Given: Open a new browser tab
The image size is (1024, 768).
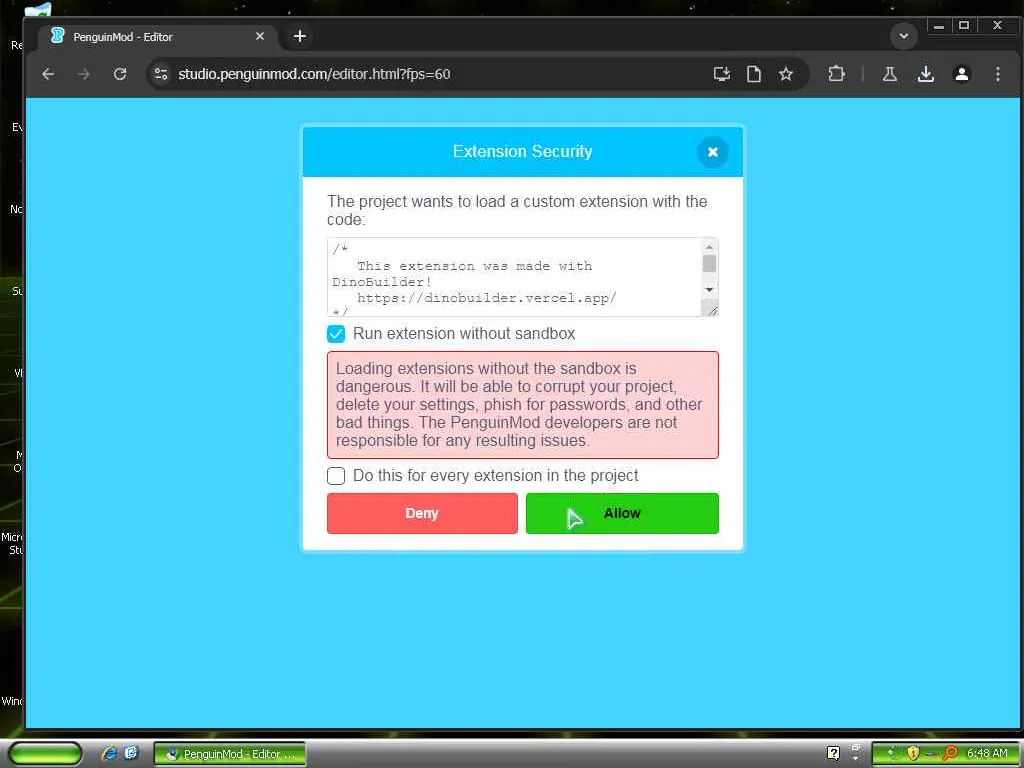Looking at the screenshot, I should 300,37.
